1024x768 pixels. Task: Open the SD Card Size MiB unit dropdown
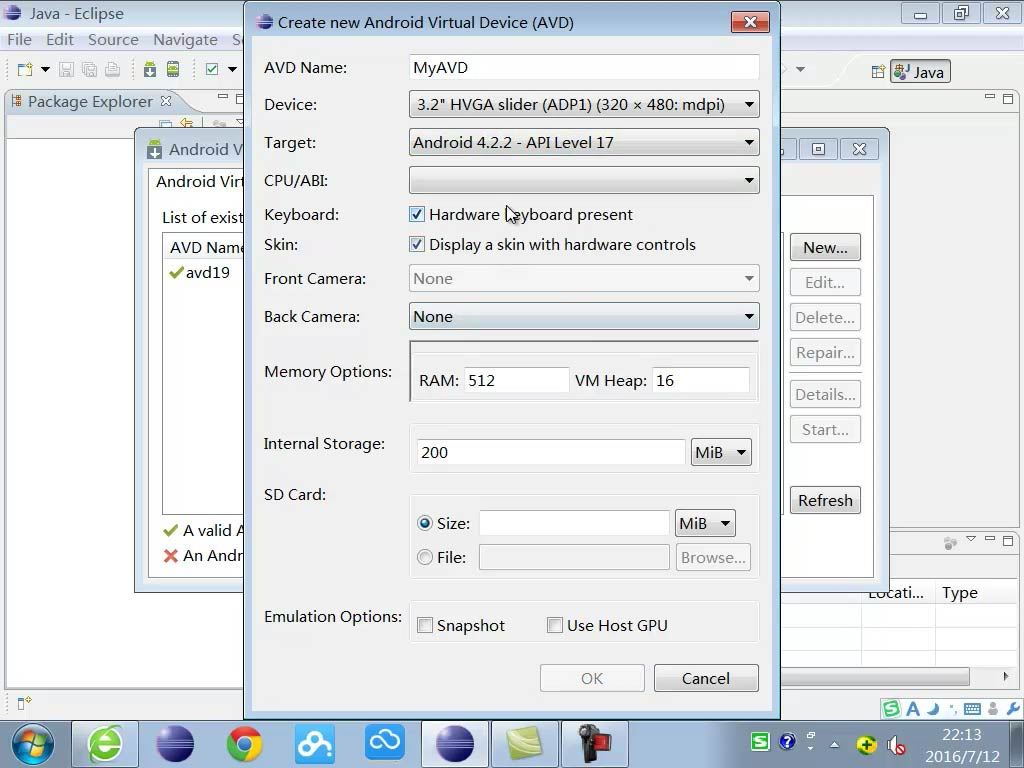pos(705,523)
